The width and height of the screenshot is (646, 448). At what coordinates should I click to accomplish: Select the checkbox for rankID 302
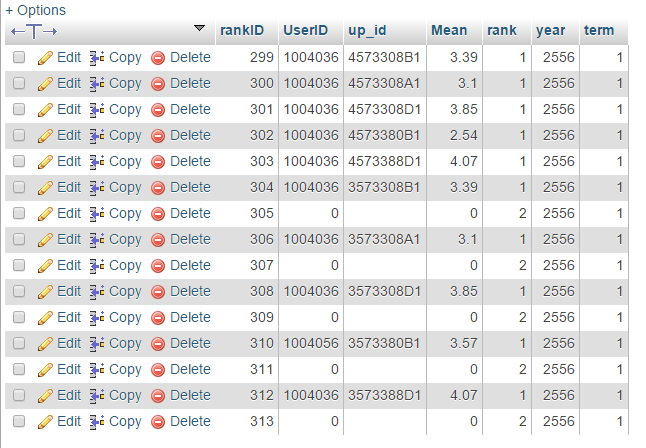coord(19,135)
